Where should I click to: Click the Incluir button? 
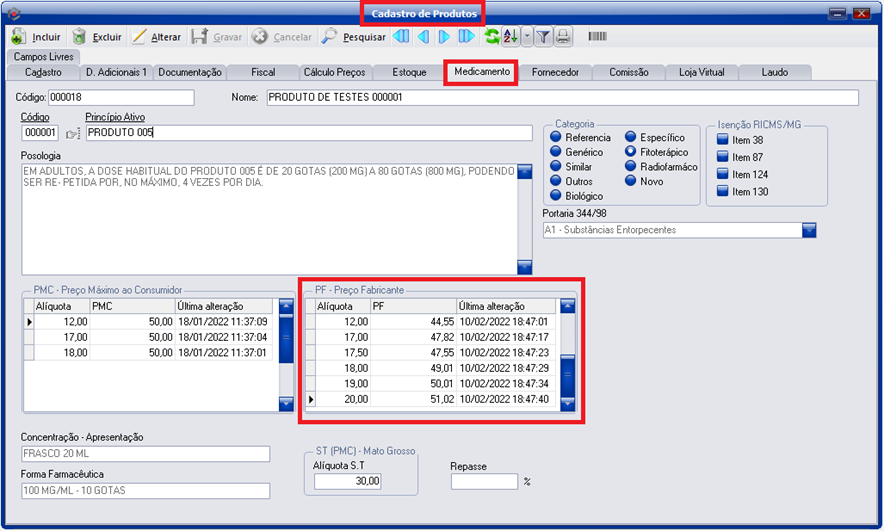(x=37, y=37)
